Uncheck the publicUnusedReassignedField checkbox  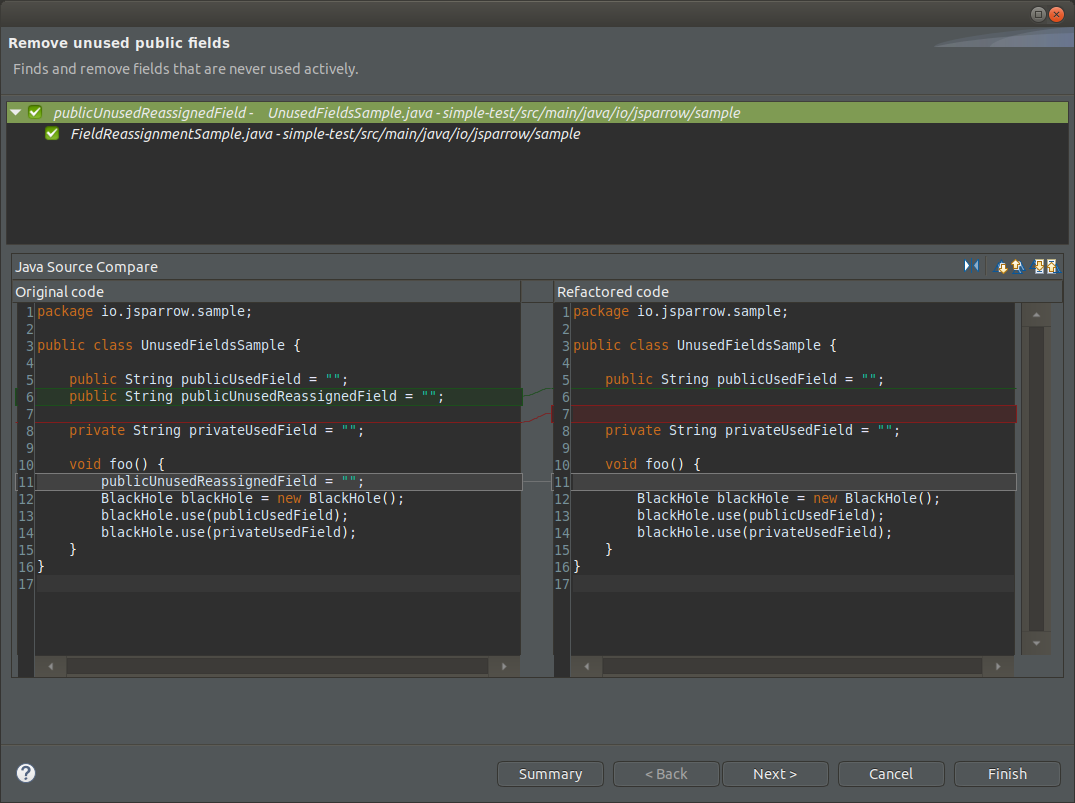35,113
